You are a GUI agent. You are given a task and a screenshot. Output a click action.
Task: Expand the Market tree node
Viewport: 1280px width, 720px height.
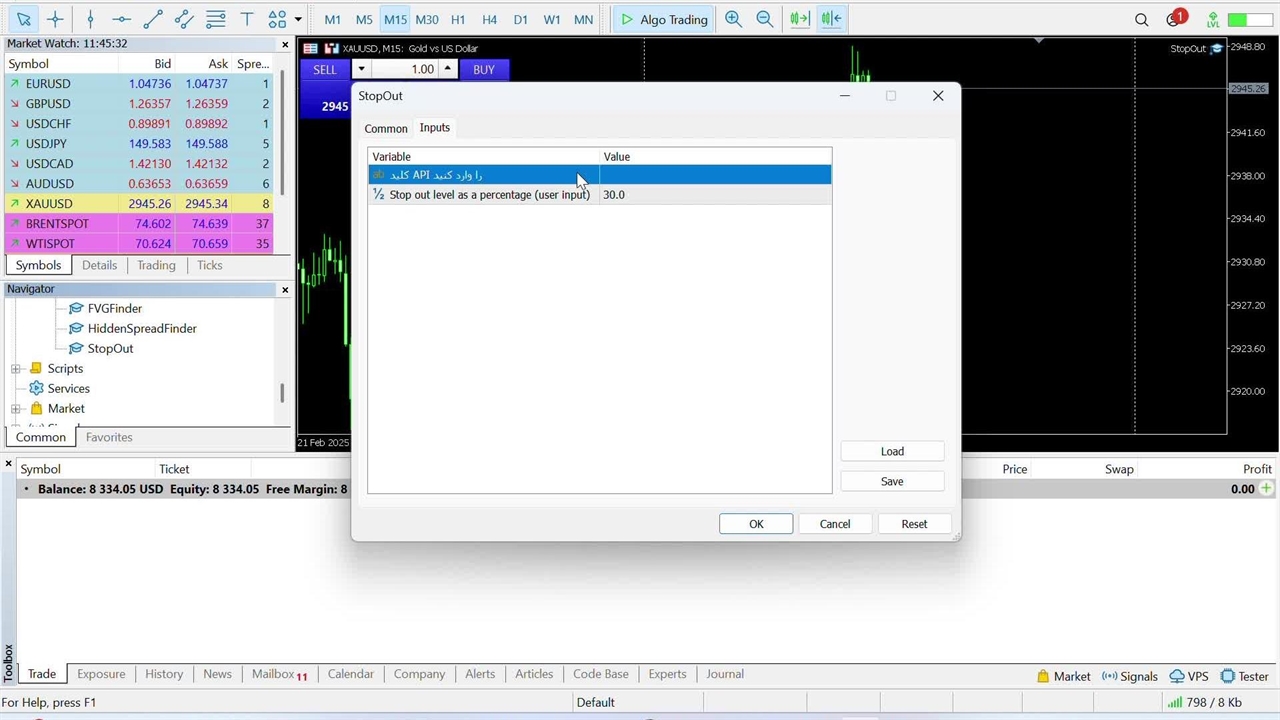[16, 409]
